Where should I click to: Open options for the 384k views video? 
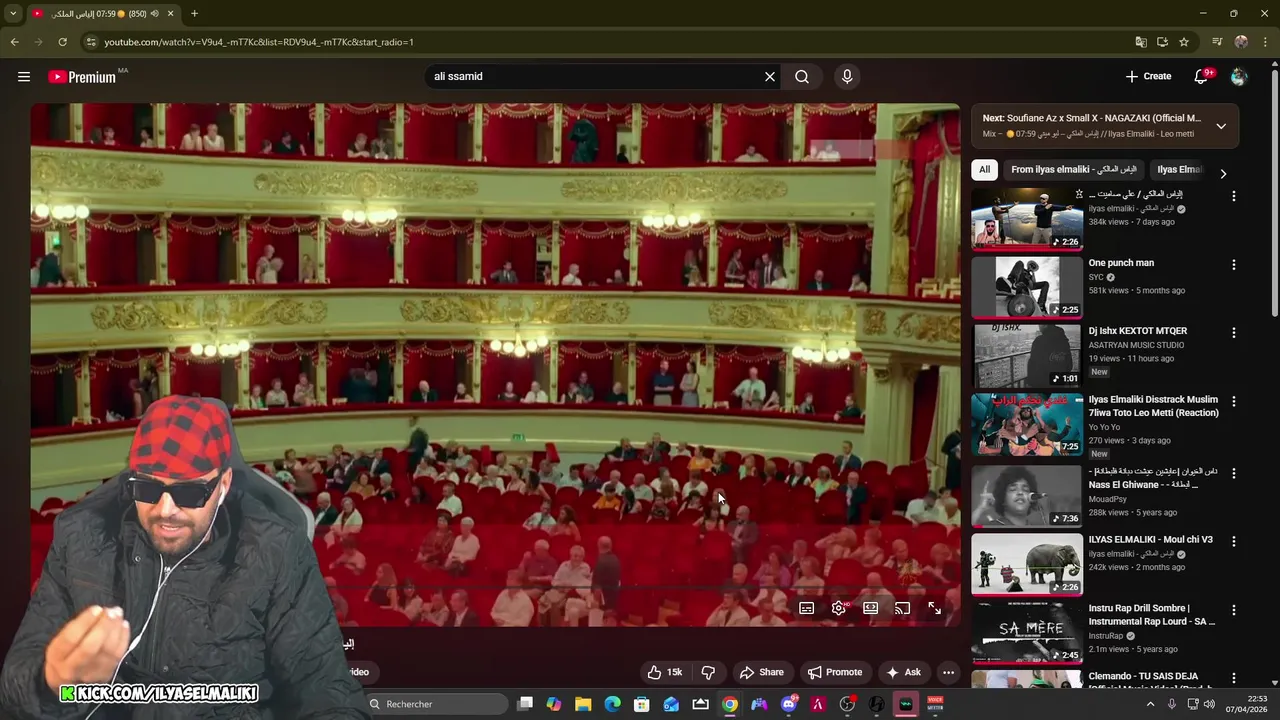coord(1233,196)
